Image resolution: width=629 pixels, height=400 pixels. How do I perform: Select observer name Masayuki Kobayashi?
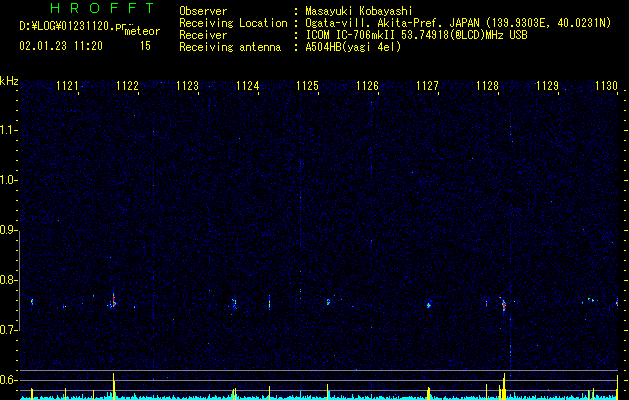(359, 11)
